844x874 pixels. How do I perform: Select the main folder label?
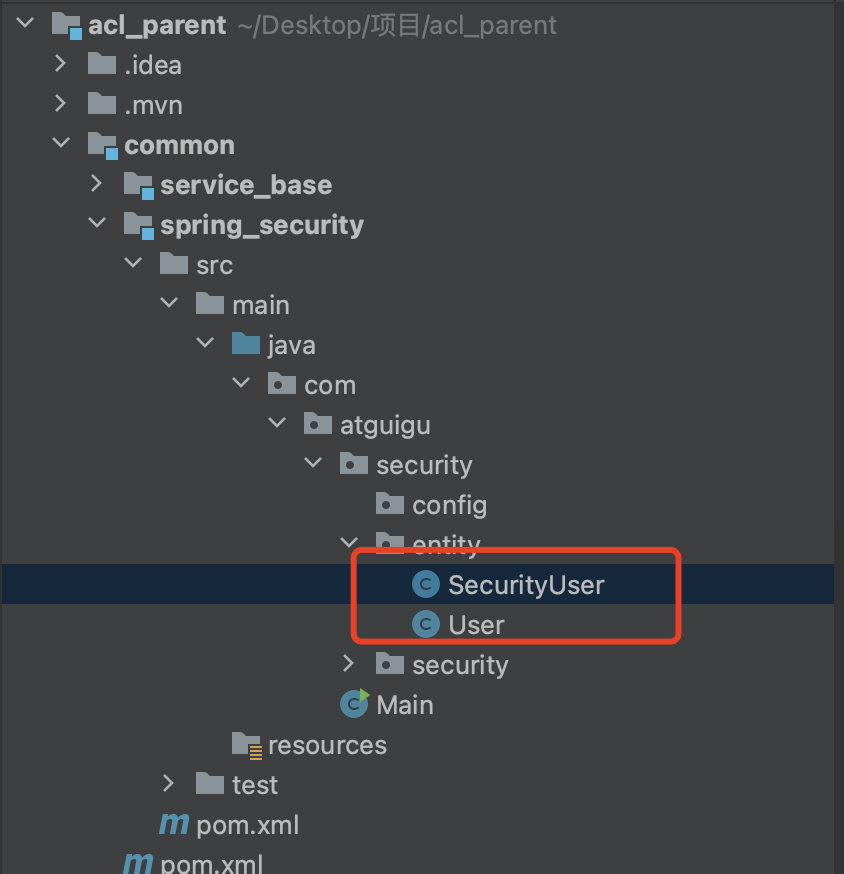click(260, 305)
